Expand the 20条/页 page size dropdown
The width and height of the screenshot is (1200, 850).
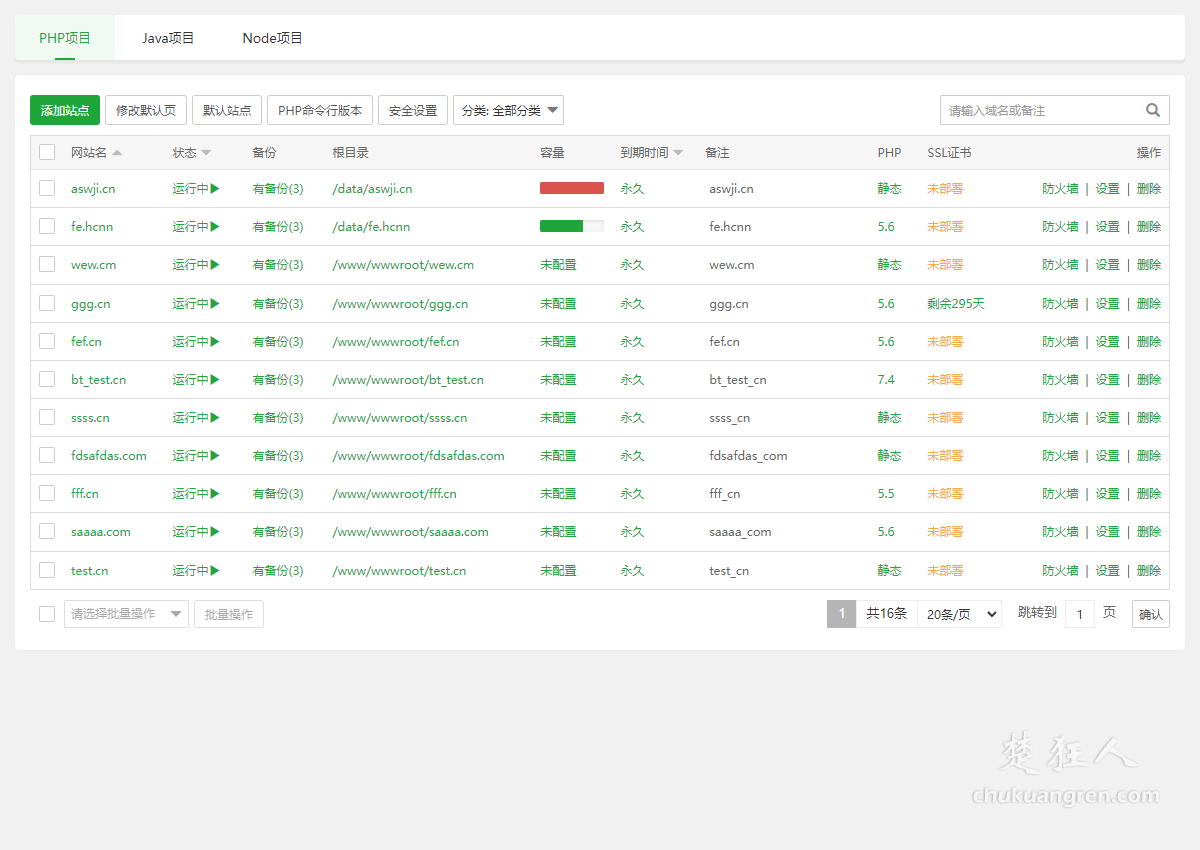click(959, 614)
